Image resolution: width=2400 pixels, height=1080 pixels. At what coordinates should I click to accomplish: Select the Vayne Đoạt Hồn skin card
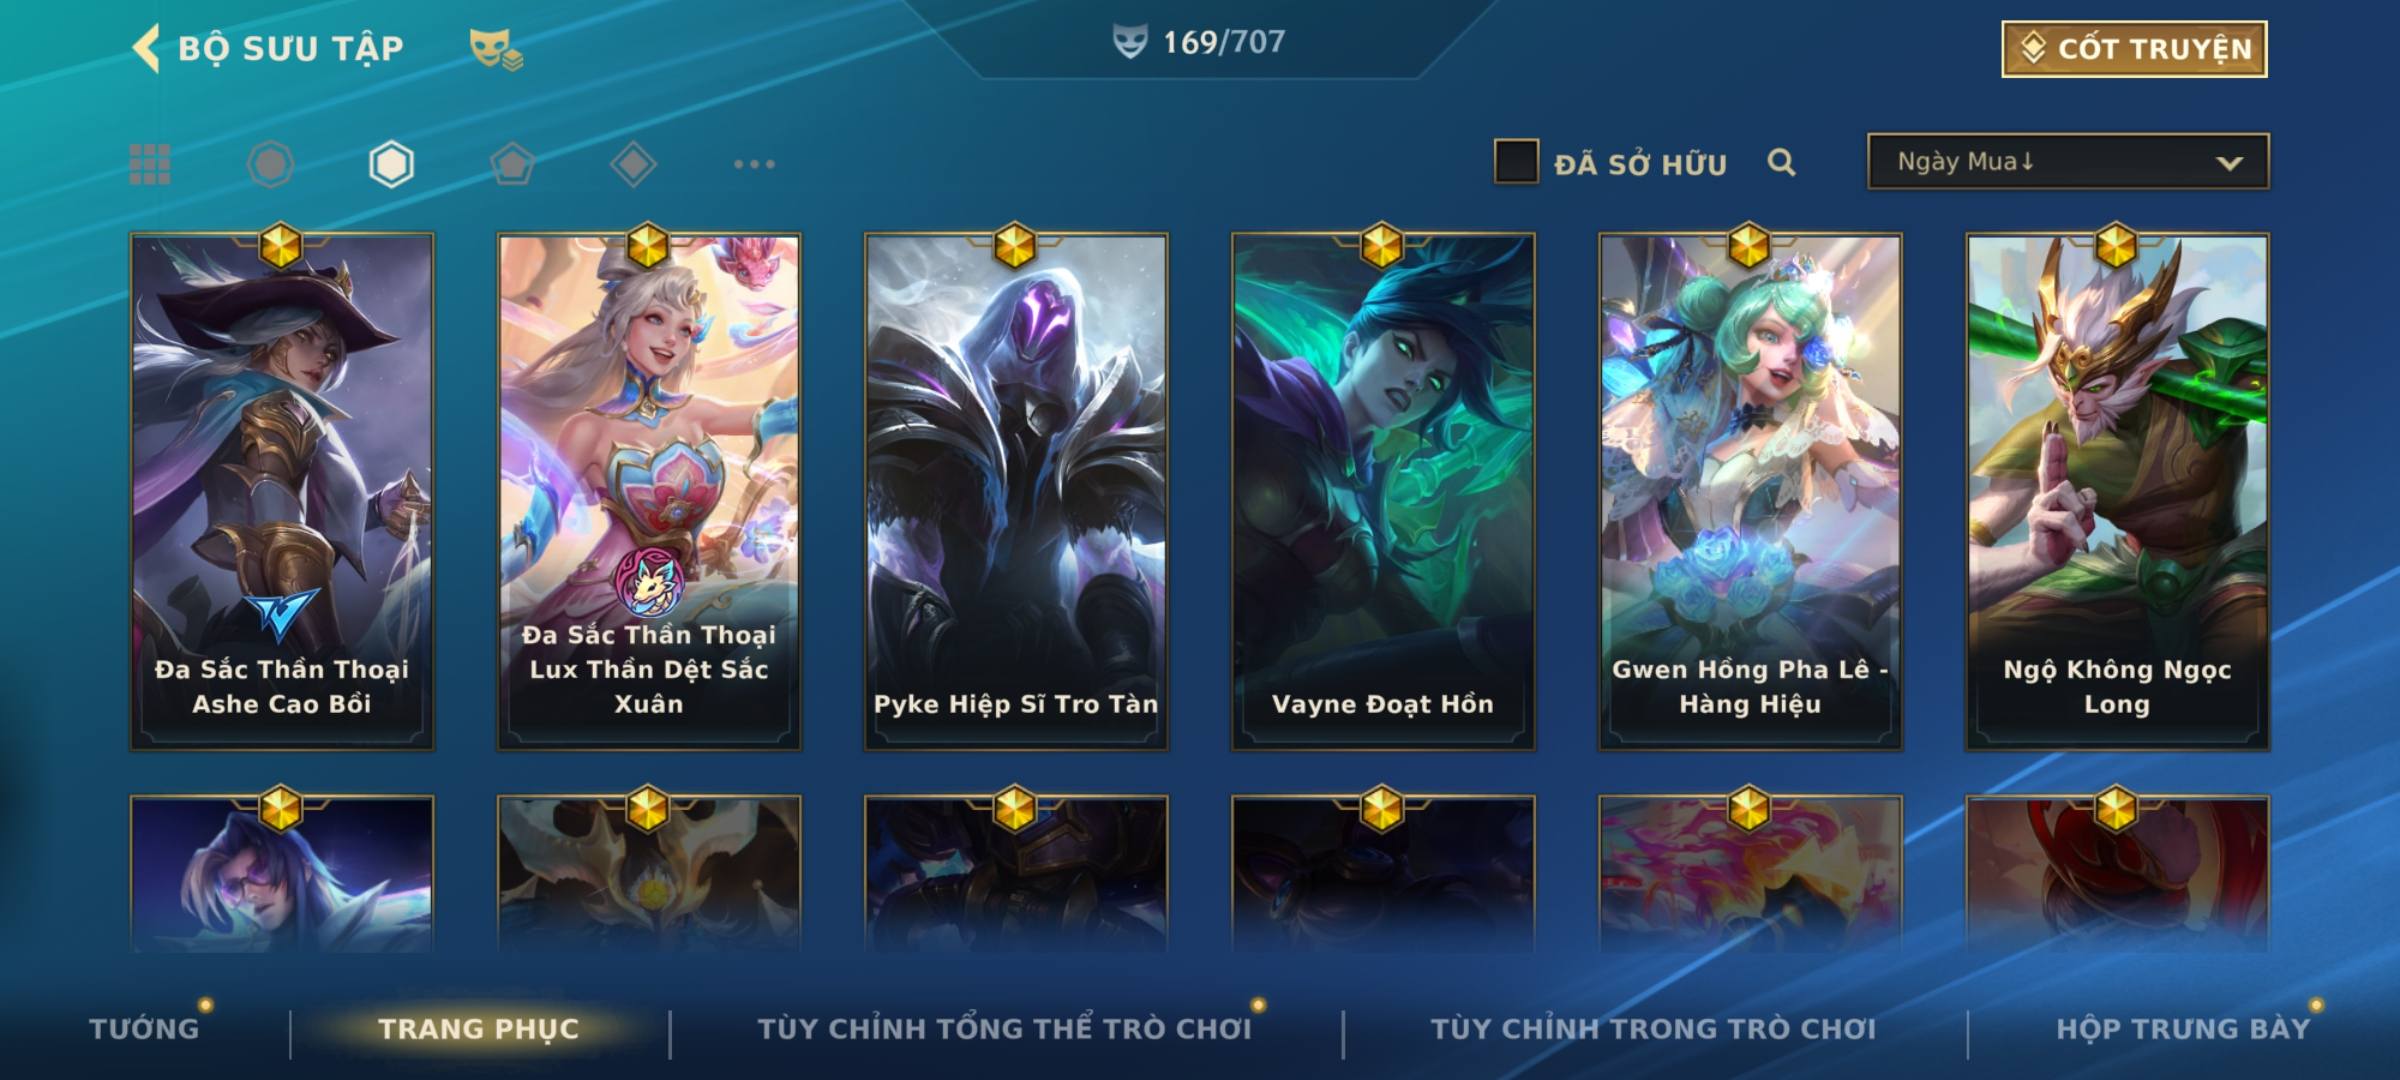(1383, 491)
